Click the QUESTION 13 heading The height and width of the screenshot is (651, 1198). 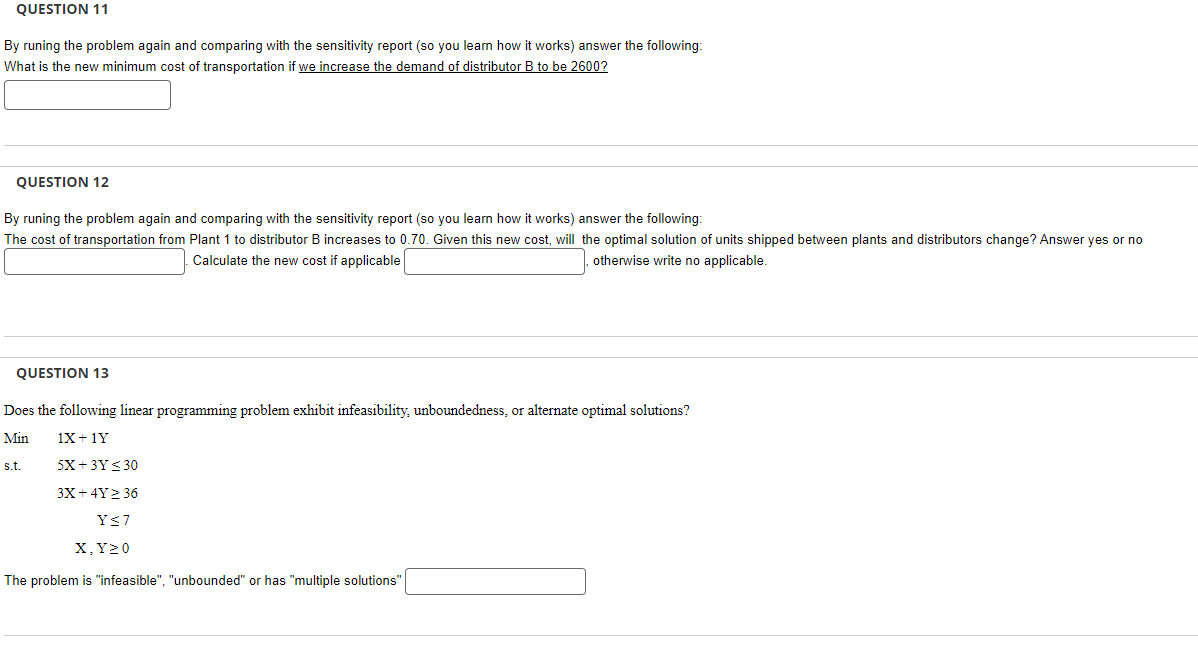(63, 373)
